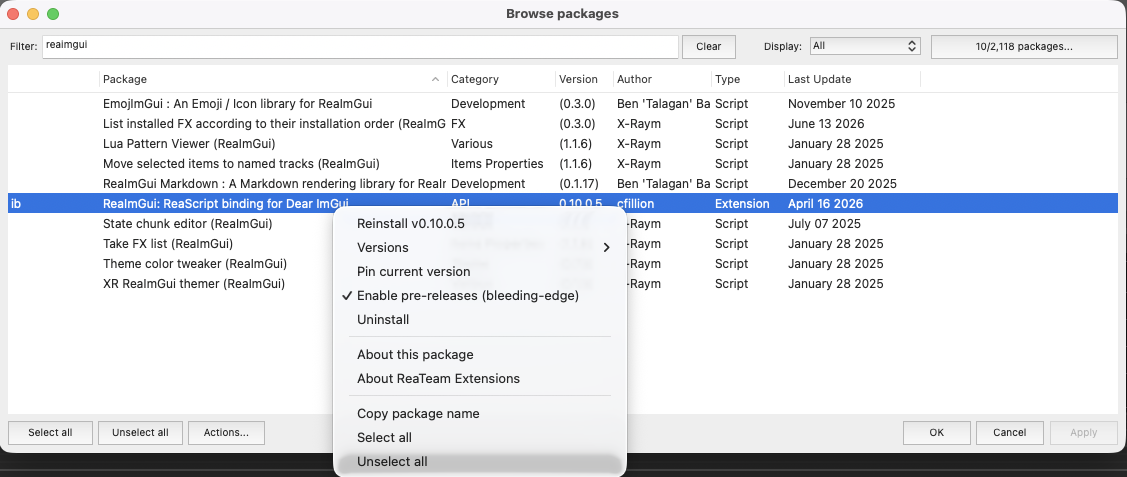
Task: Select the Theme color tweaker (ReaImGui) row
Action: pyautogui.click(x=563, y=264)
